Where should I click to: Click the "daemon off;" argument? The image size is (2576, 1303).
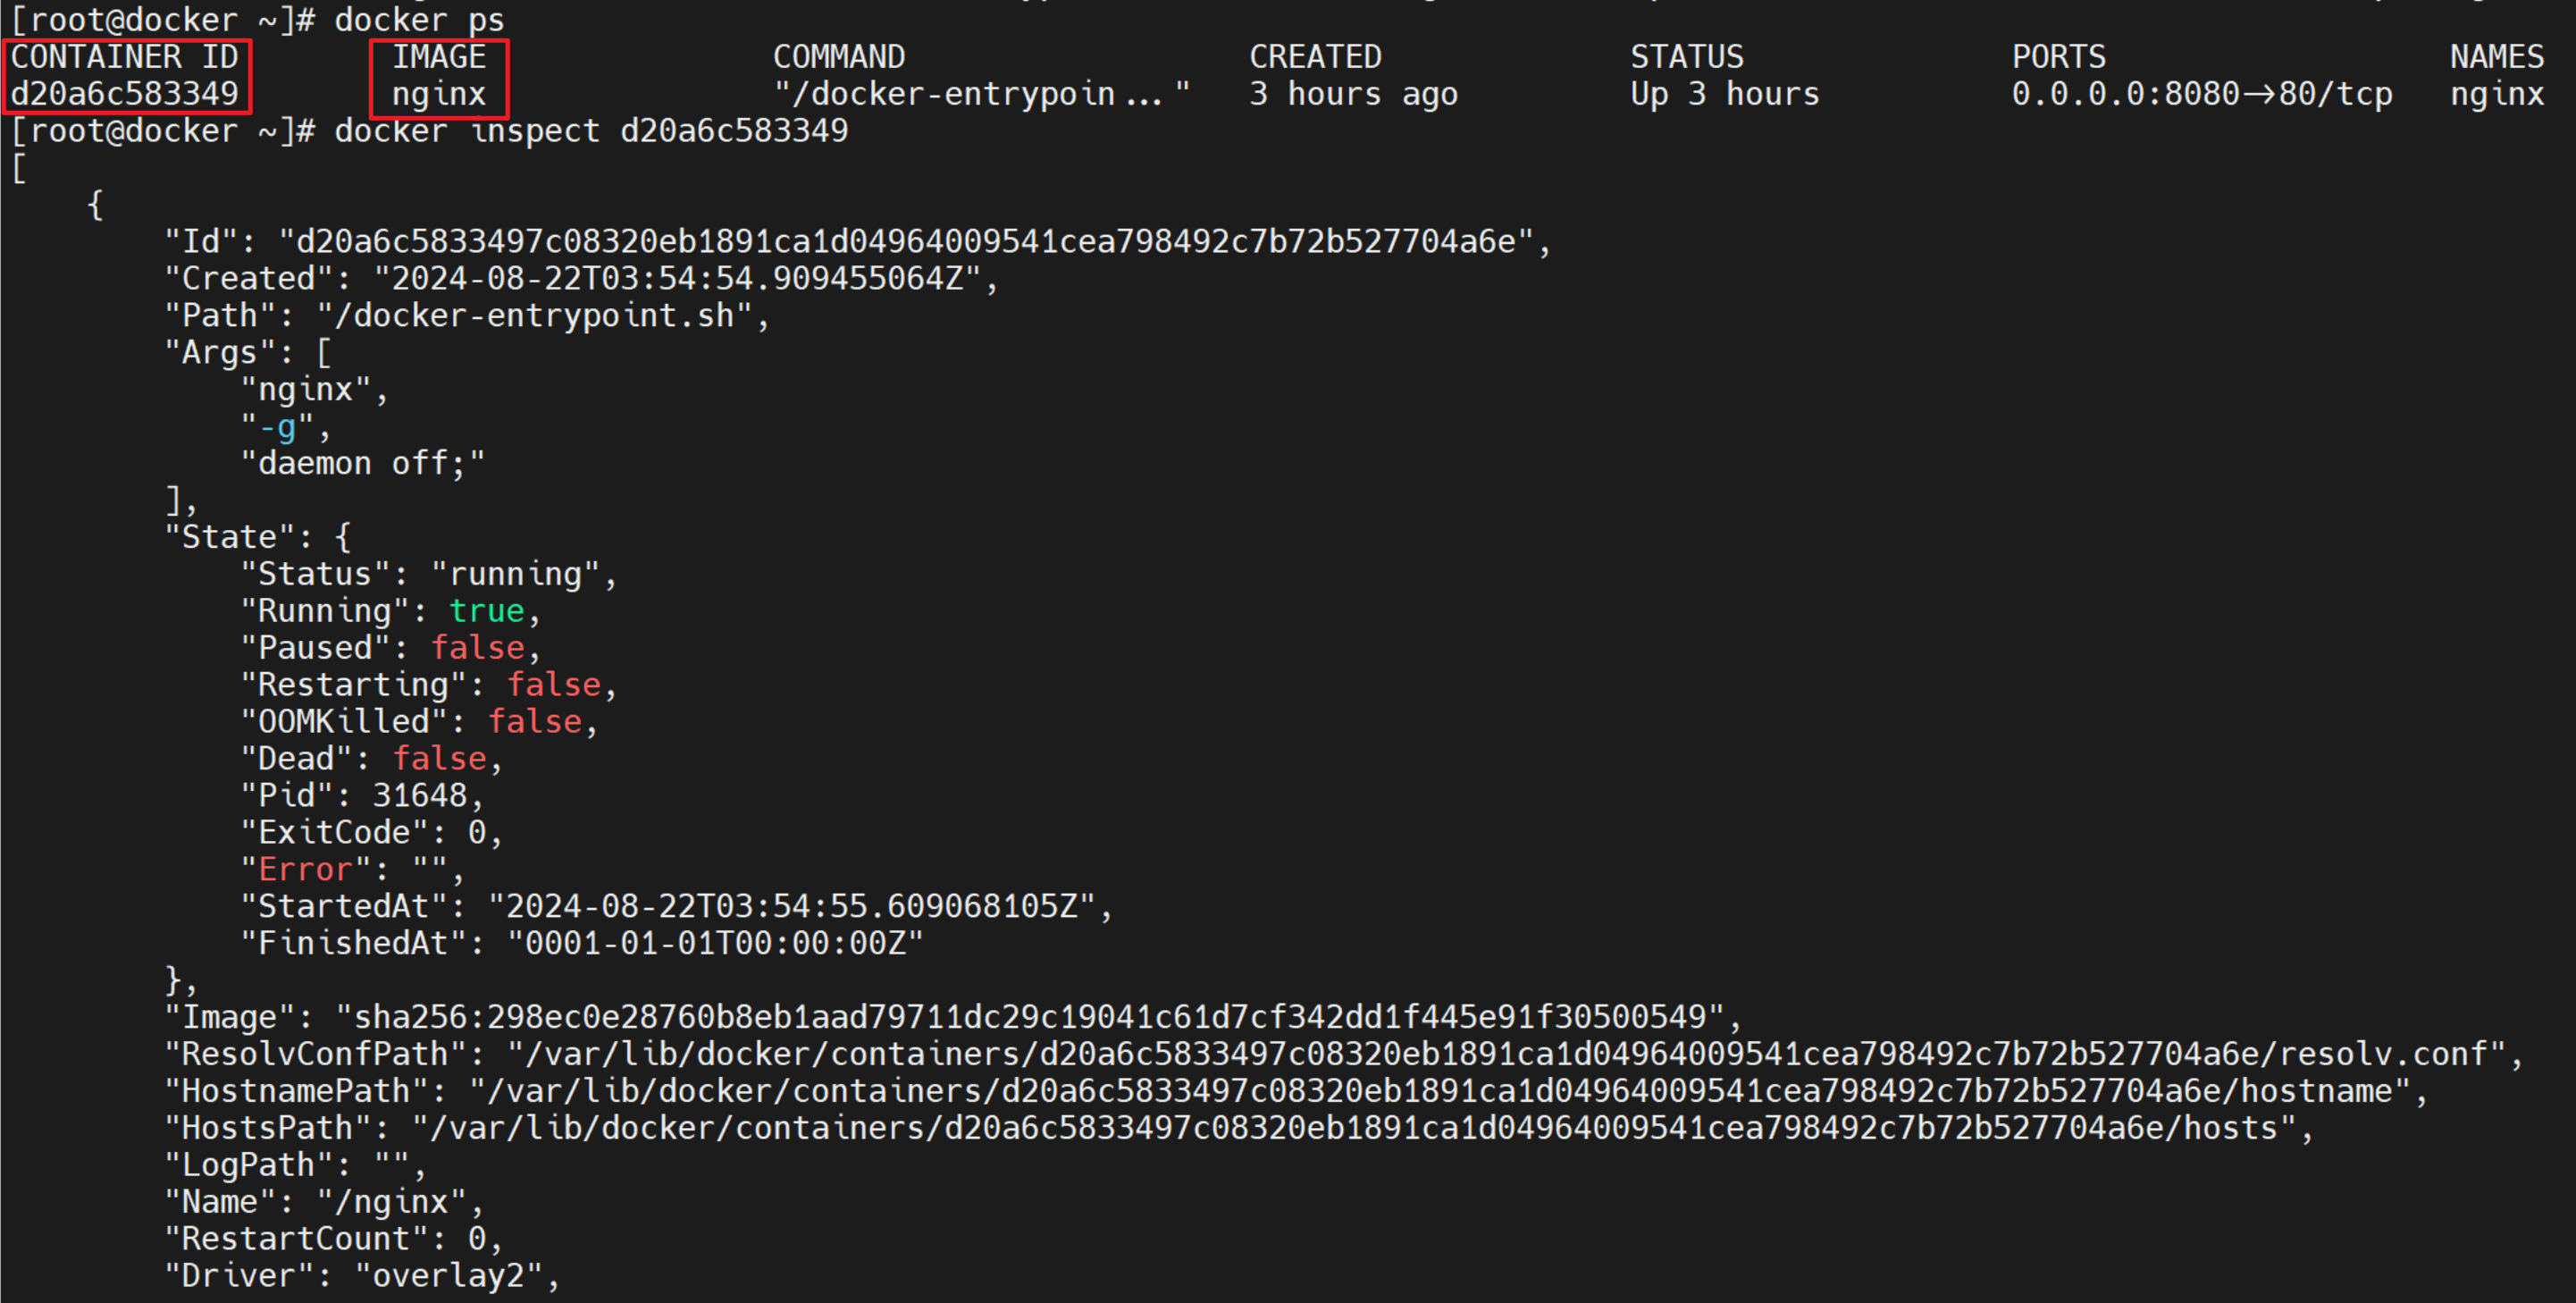pos(362,464)
